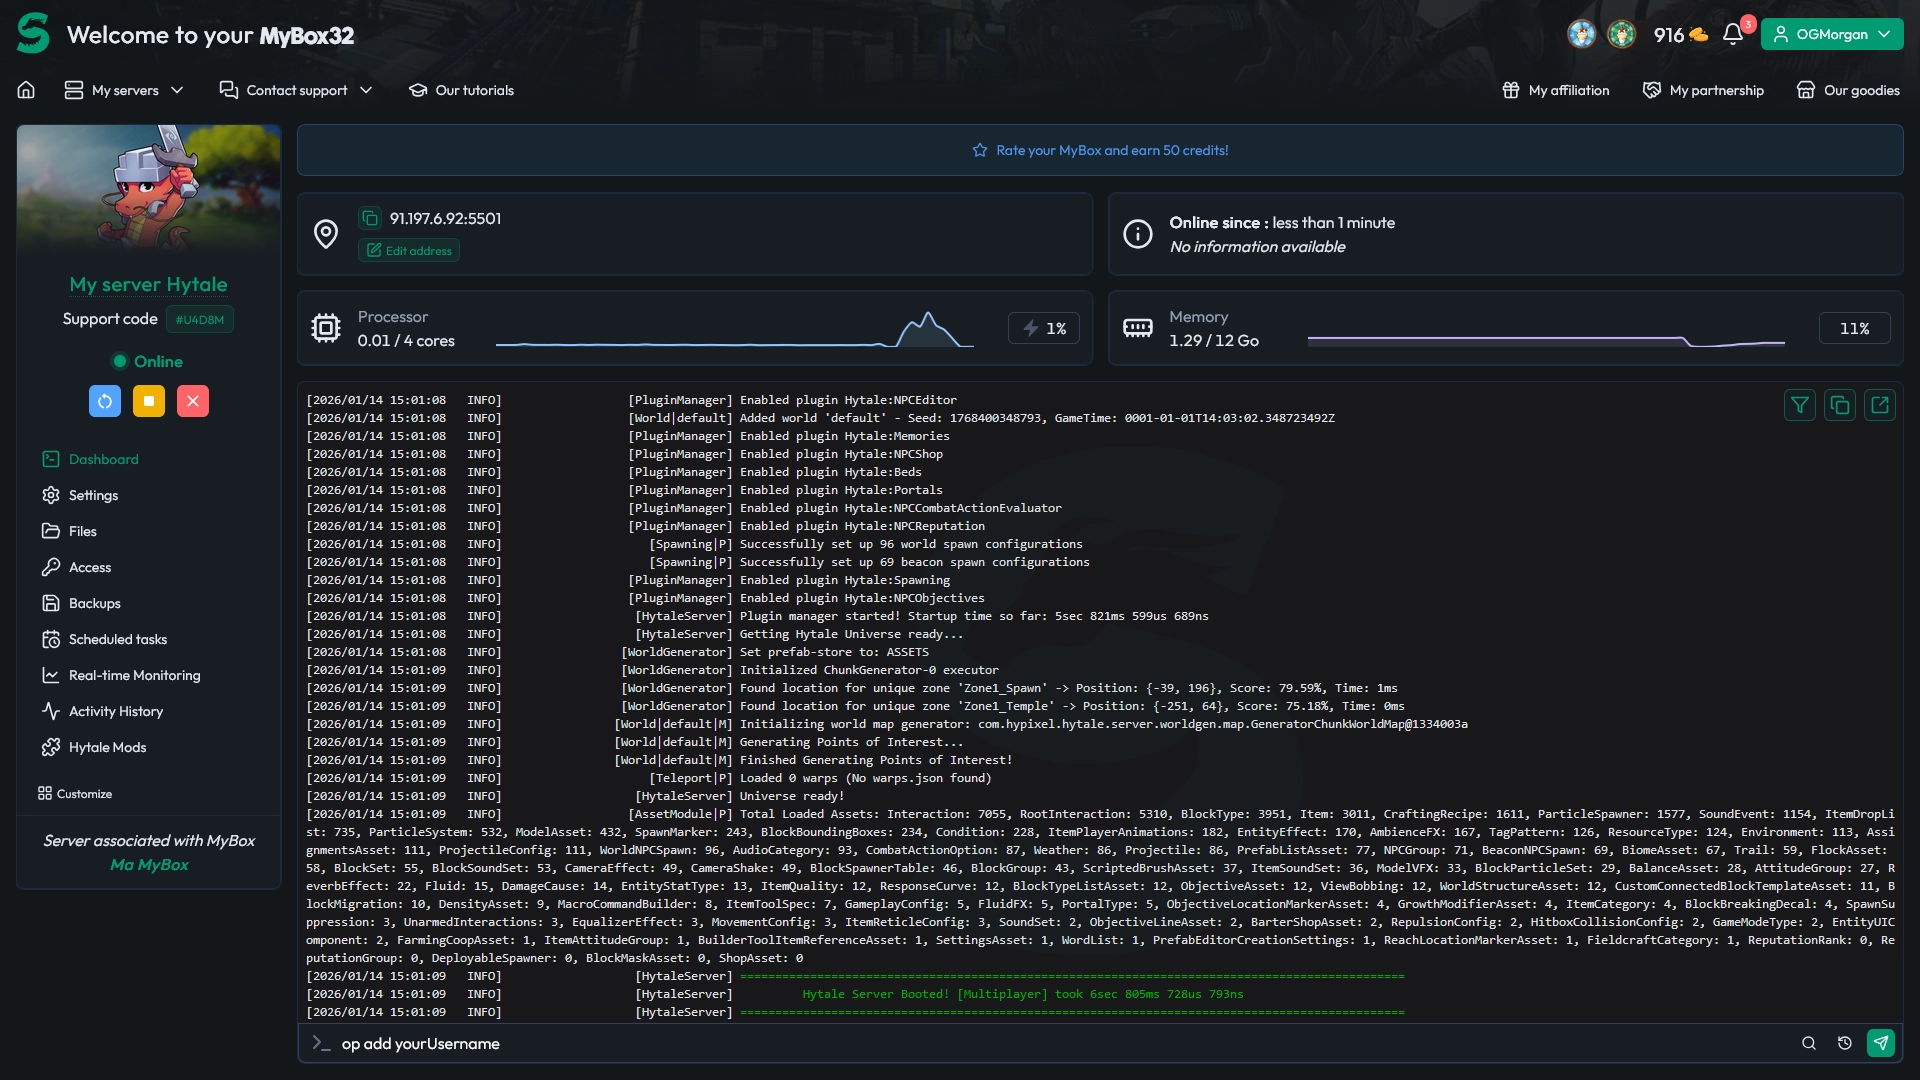This screenshot has width=1920, height=1080.
Task: Open the console filter icon
Action: [x=1800, y=405]
